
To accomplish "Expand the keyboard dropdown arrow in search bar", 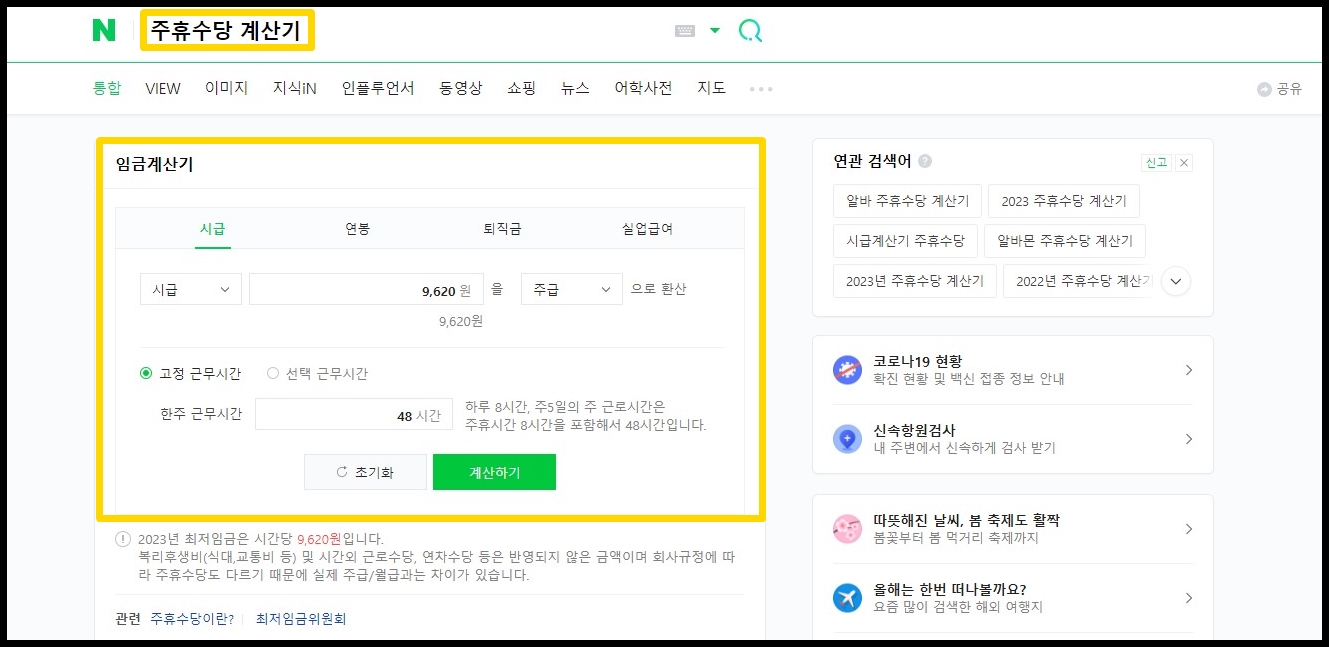I will tap(714, 31).
